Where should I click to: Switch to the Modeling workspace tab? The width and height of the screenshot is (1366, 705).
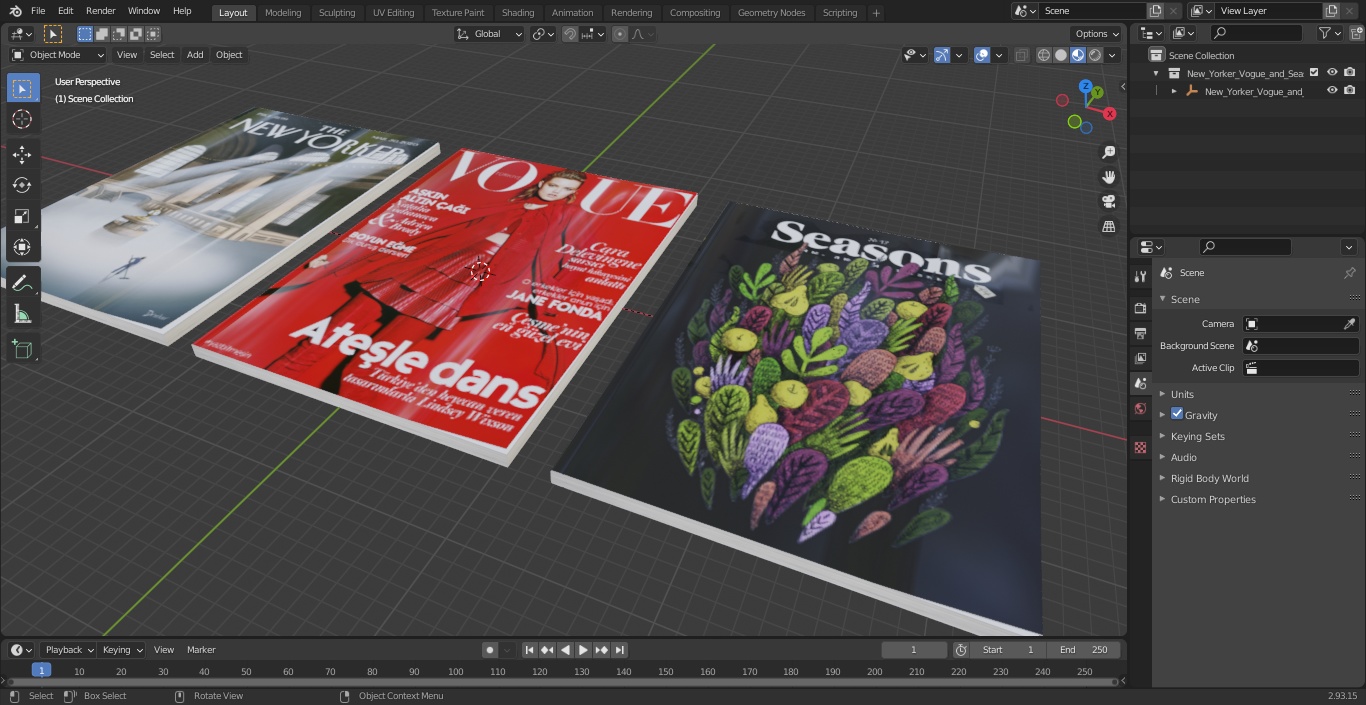(x=283, y=13)
